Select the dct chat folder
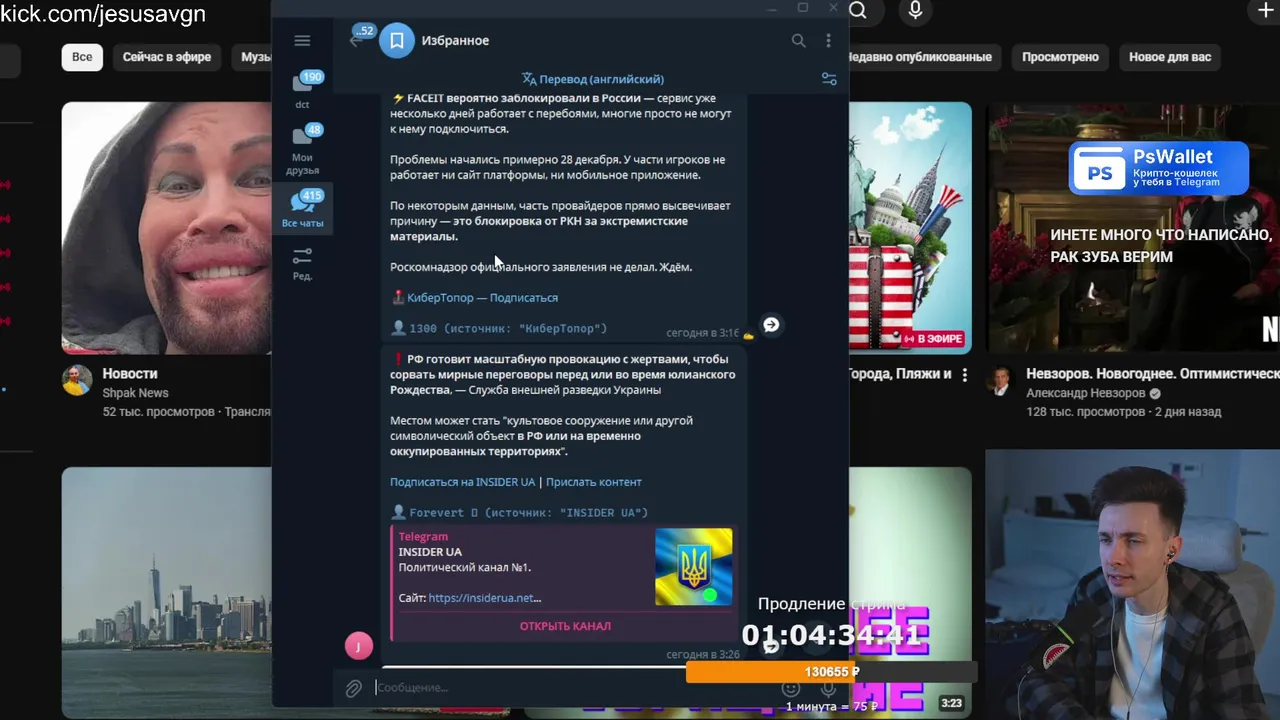The image size is (1280, 720). 302,90
